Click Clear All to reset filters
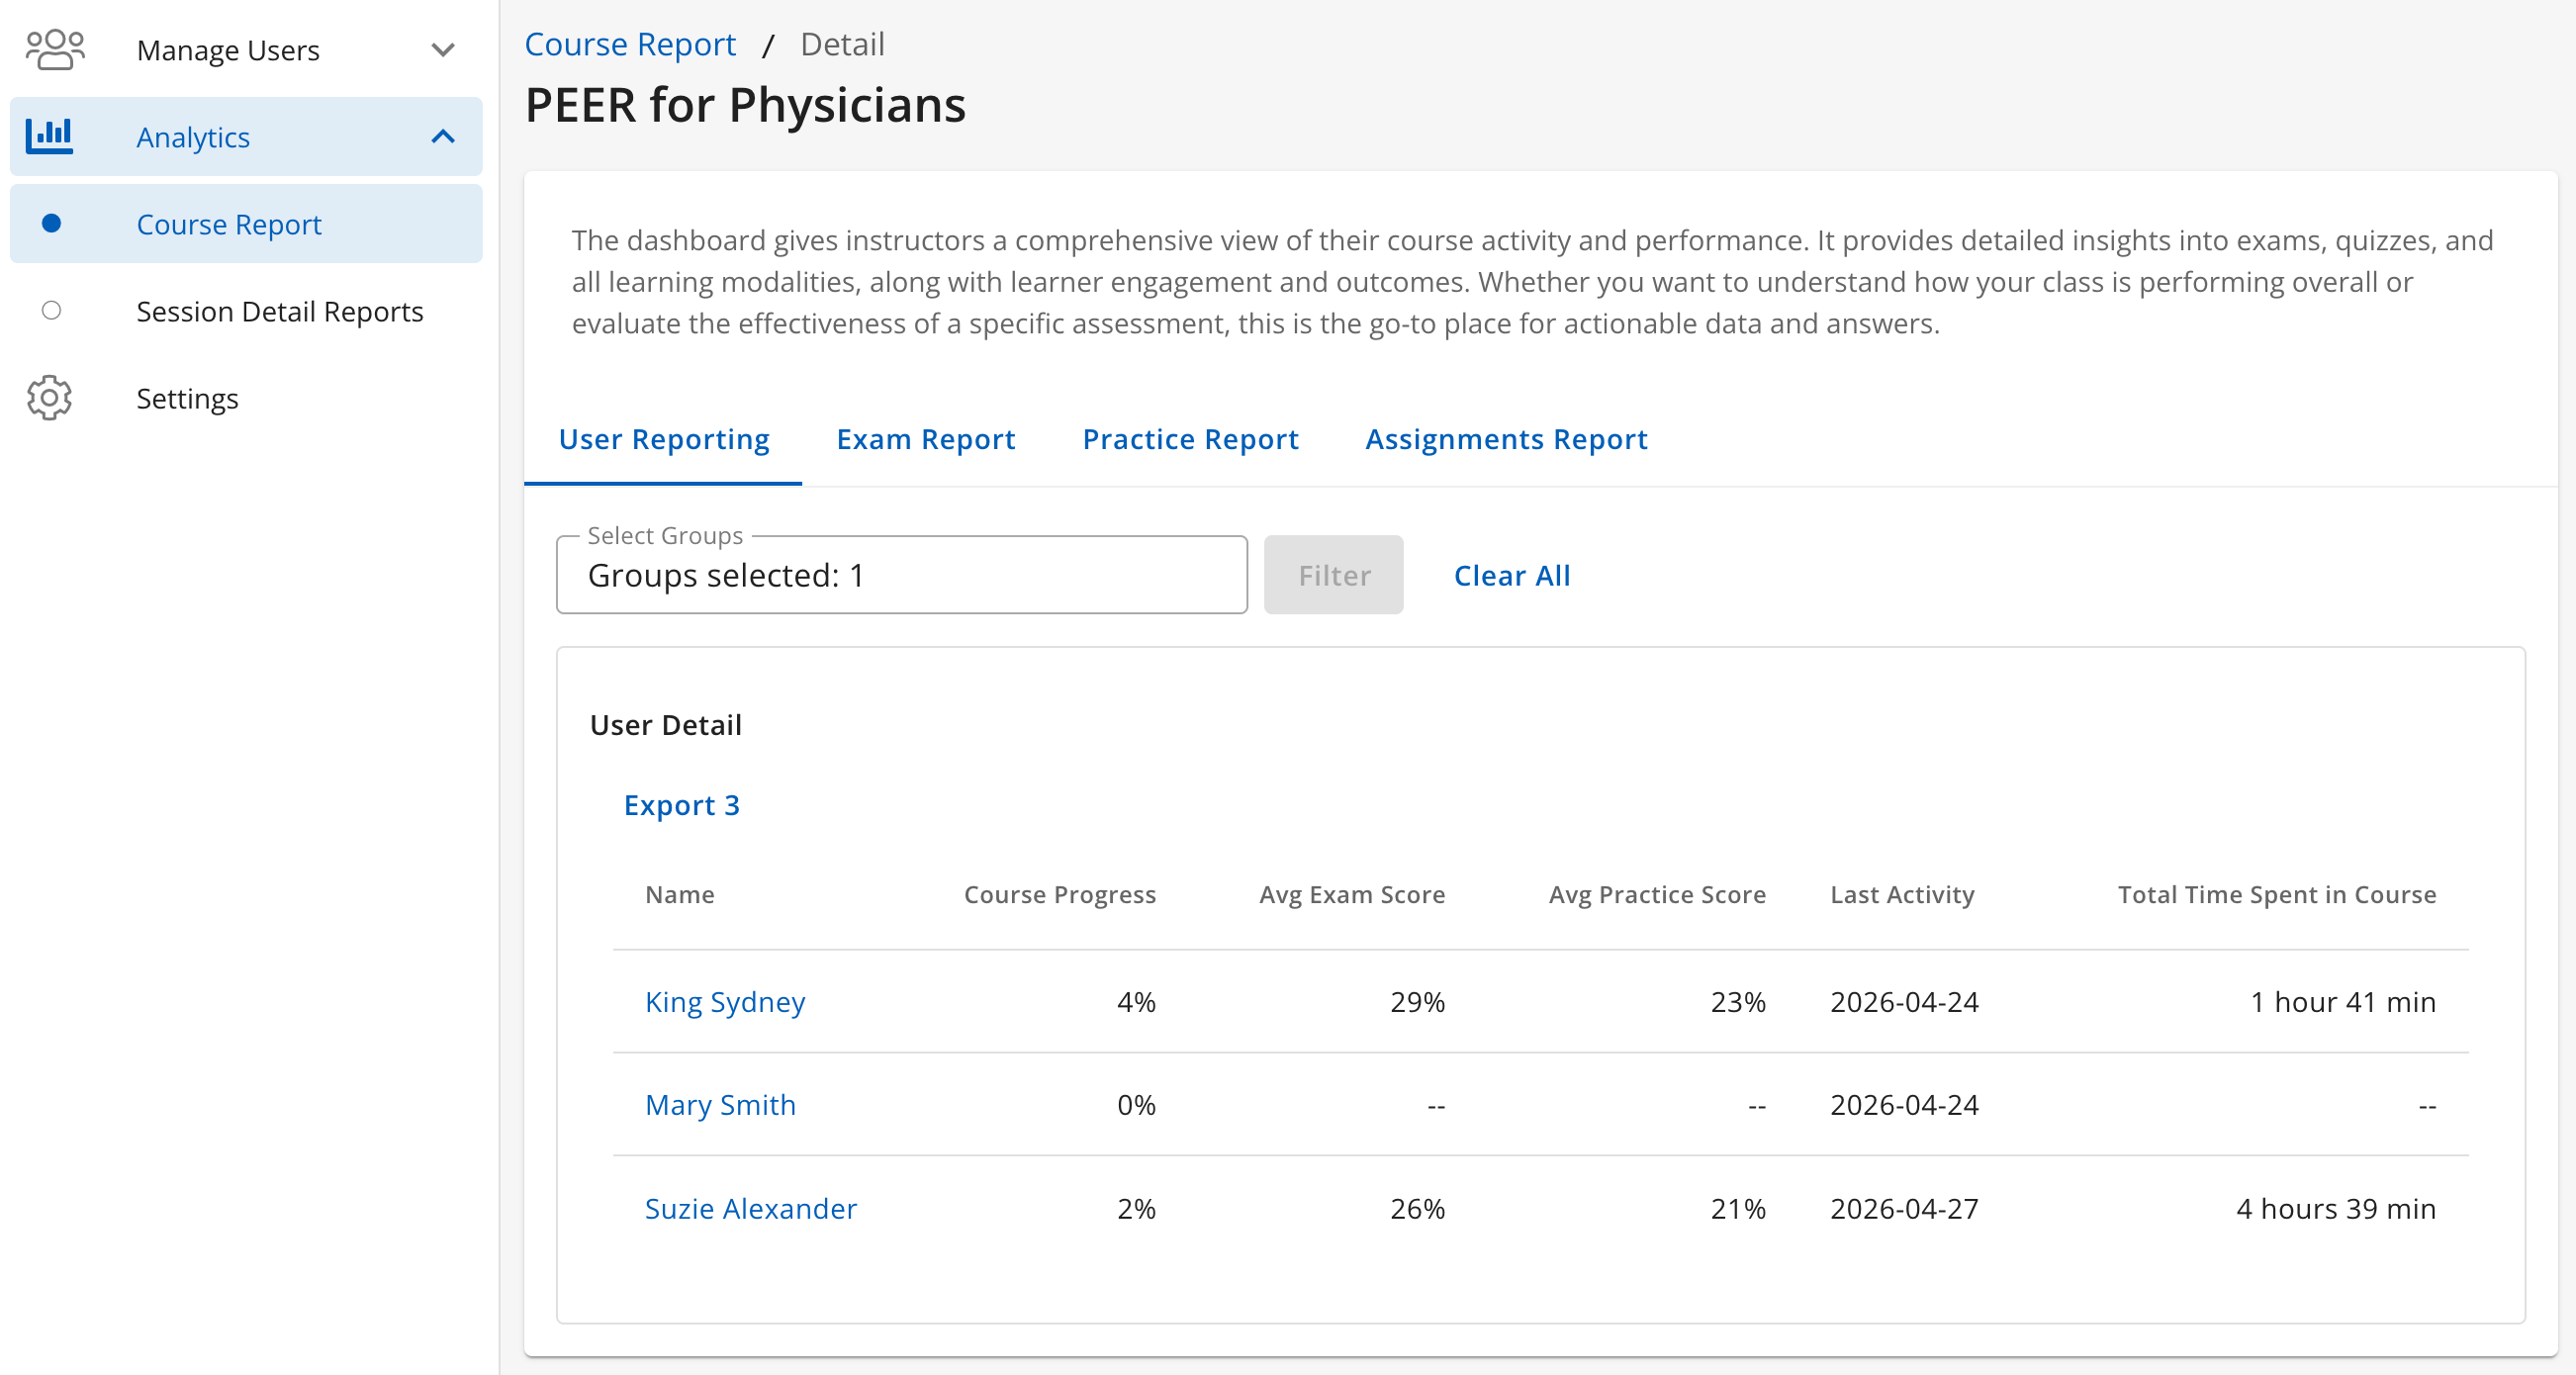Screen dimensions: 2576x1375 point(1512,575)
